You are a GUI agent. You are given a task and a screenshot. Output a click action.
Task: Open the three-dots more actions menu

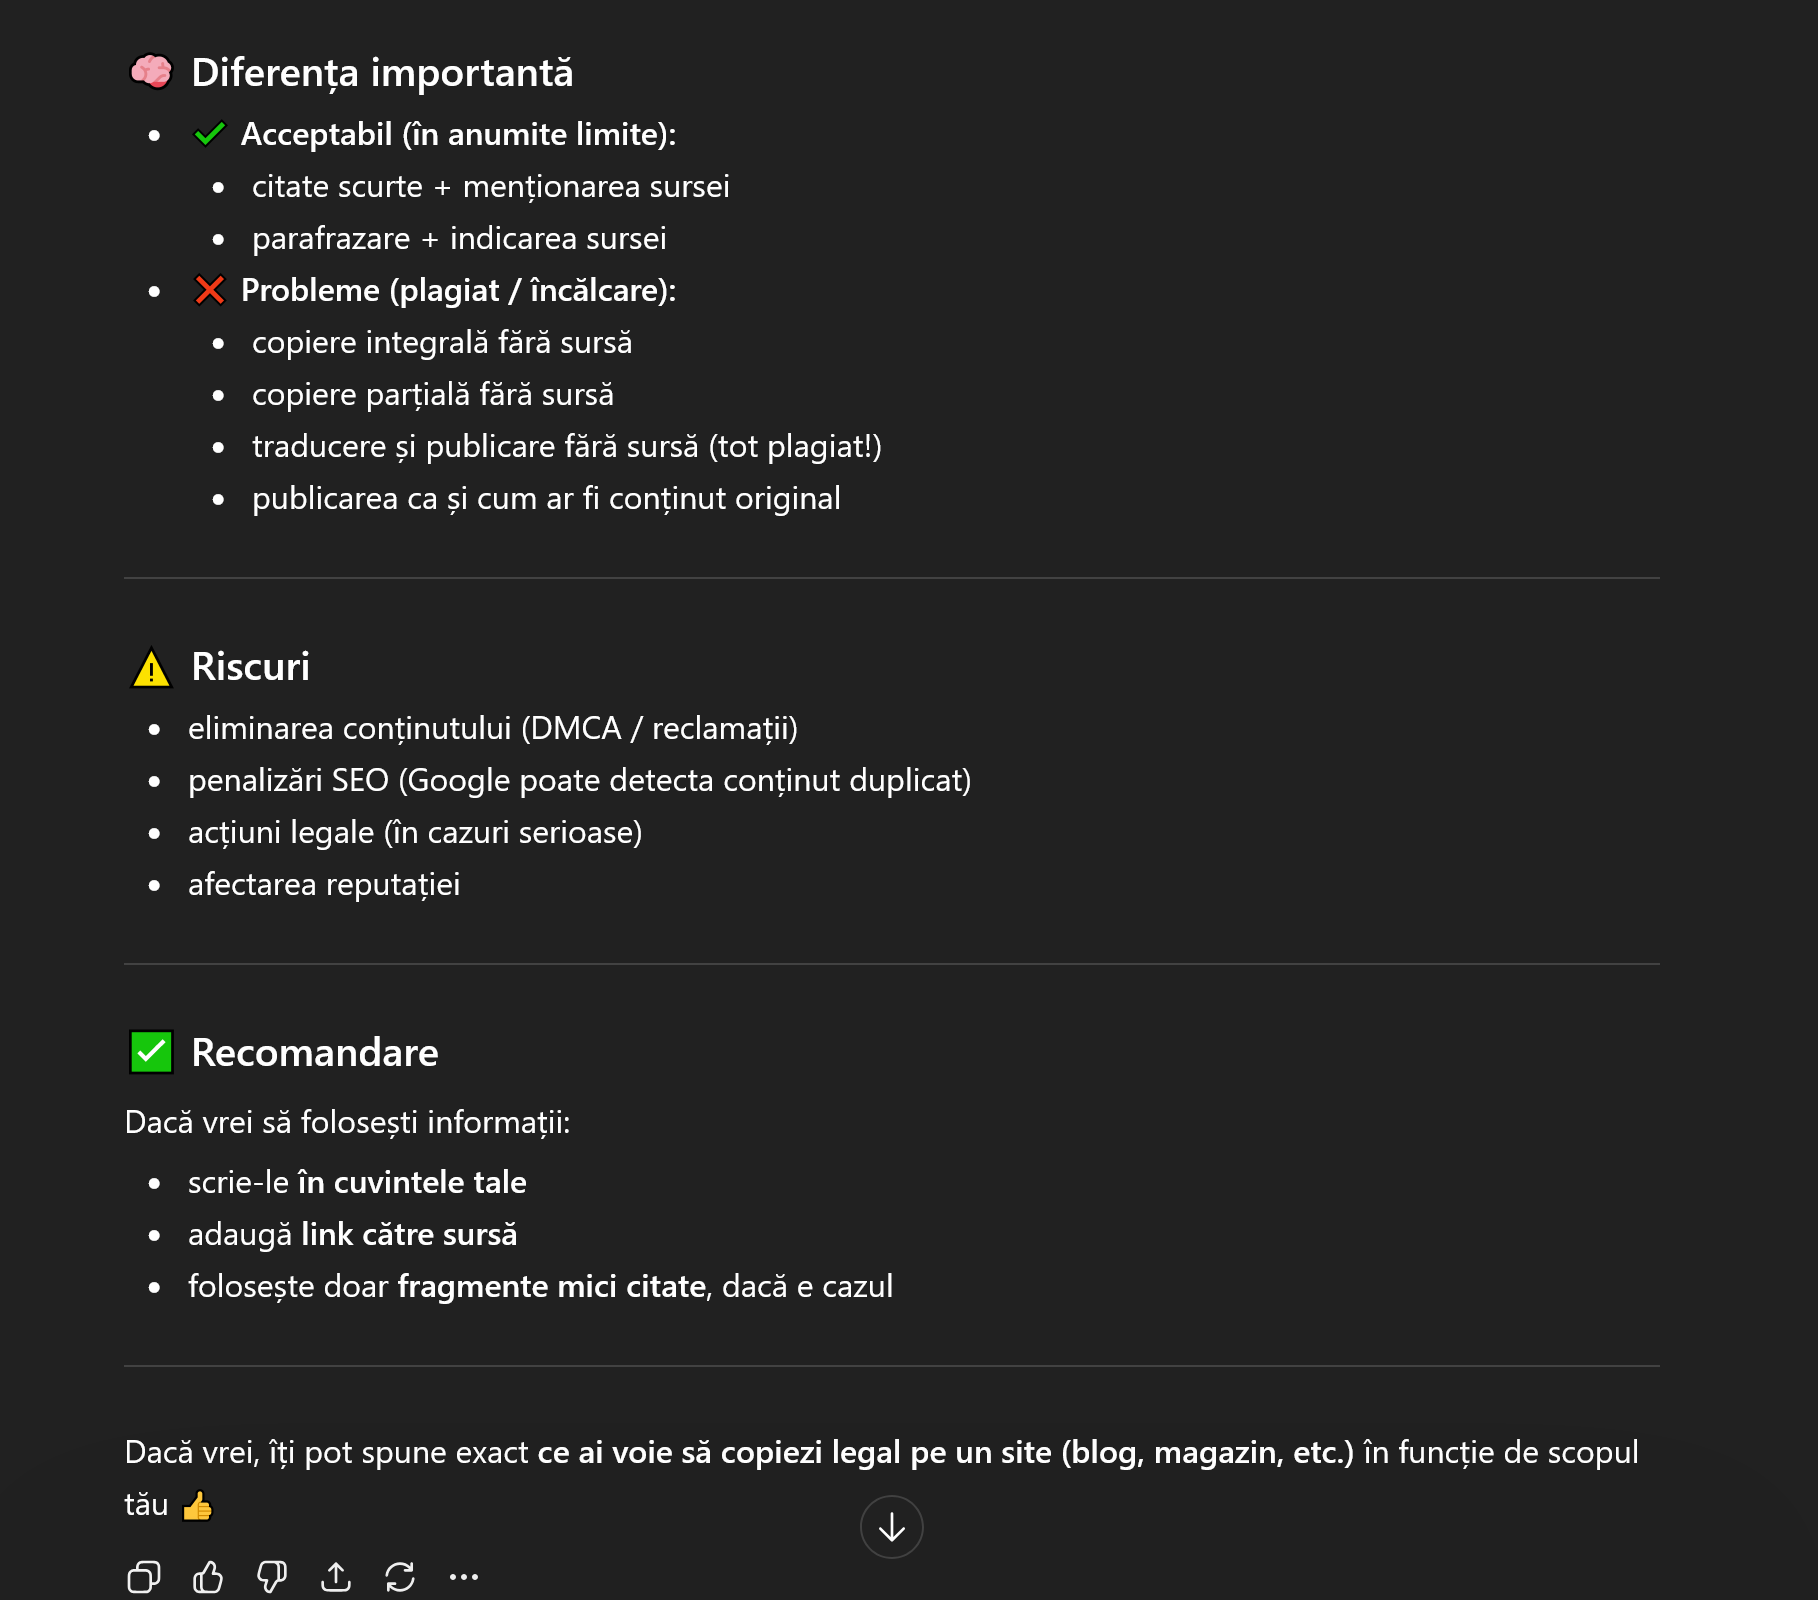(x=464, y=1577)
